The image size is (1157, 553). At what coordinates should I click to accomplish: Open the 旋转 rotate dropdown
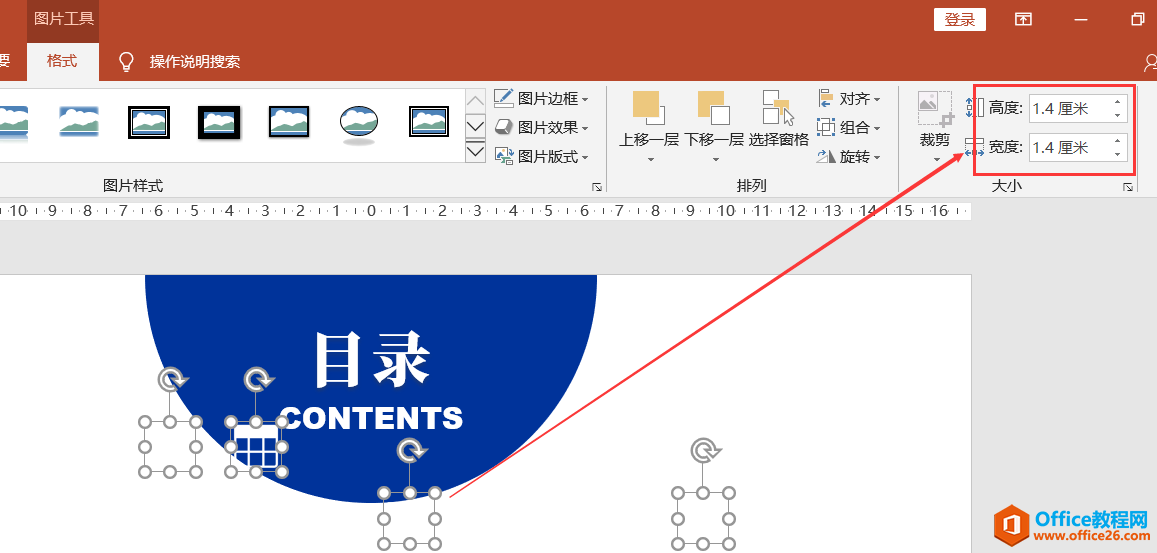pos(849,157)
